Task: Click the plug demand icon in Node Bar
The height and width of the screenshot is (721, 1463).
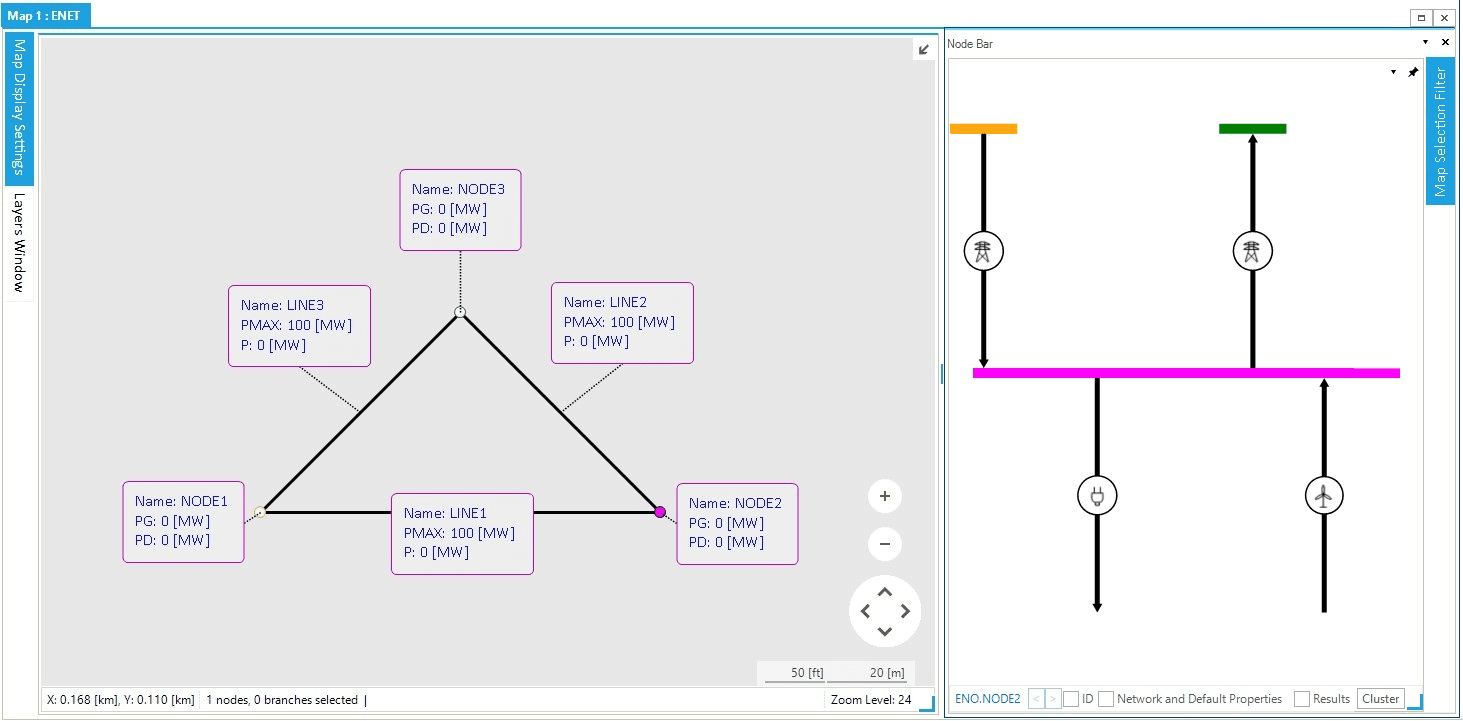Action: click(1097, 495)
